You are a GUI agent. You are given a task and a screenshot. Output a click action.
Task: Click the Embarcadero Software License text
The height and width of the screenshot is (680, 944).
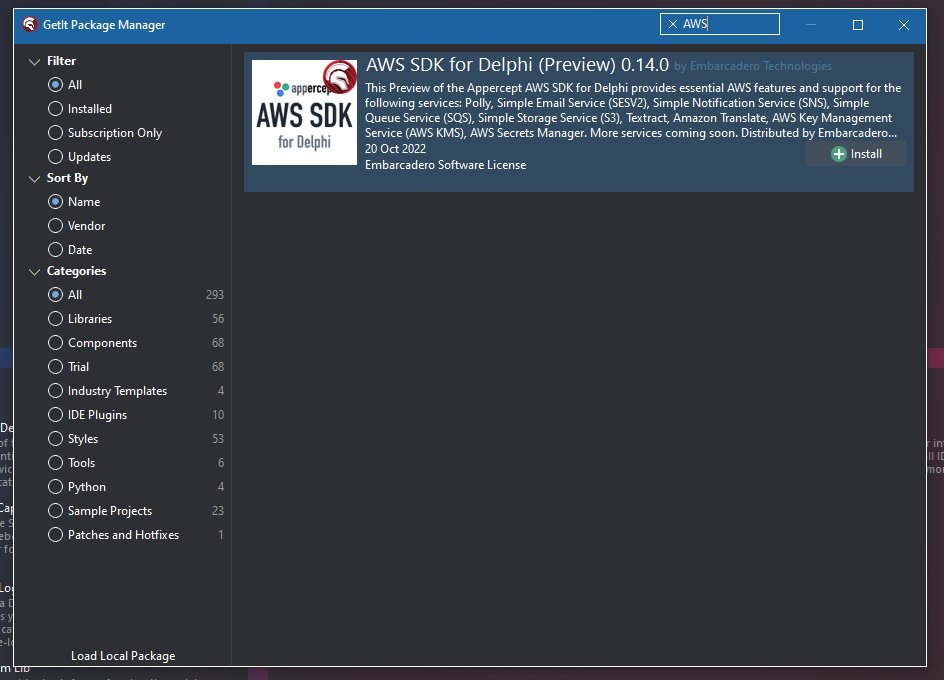coord(446,165)
